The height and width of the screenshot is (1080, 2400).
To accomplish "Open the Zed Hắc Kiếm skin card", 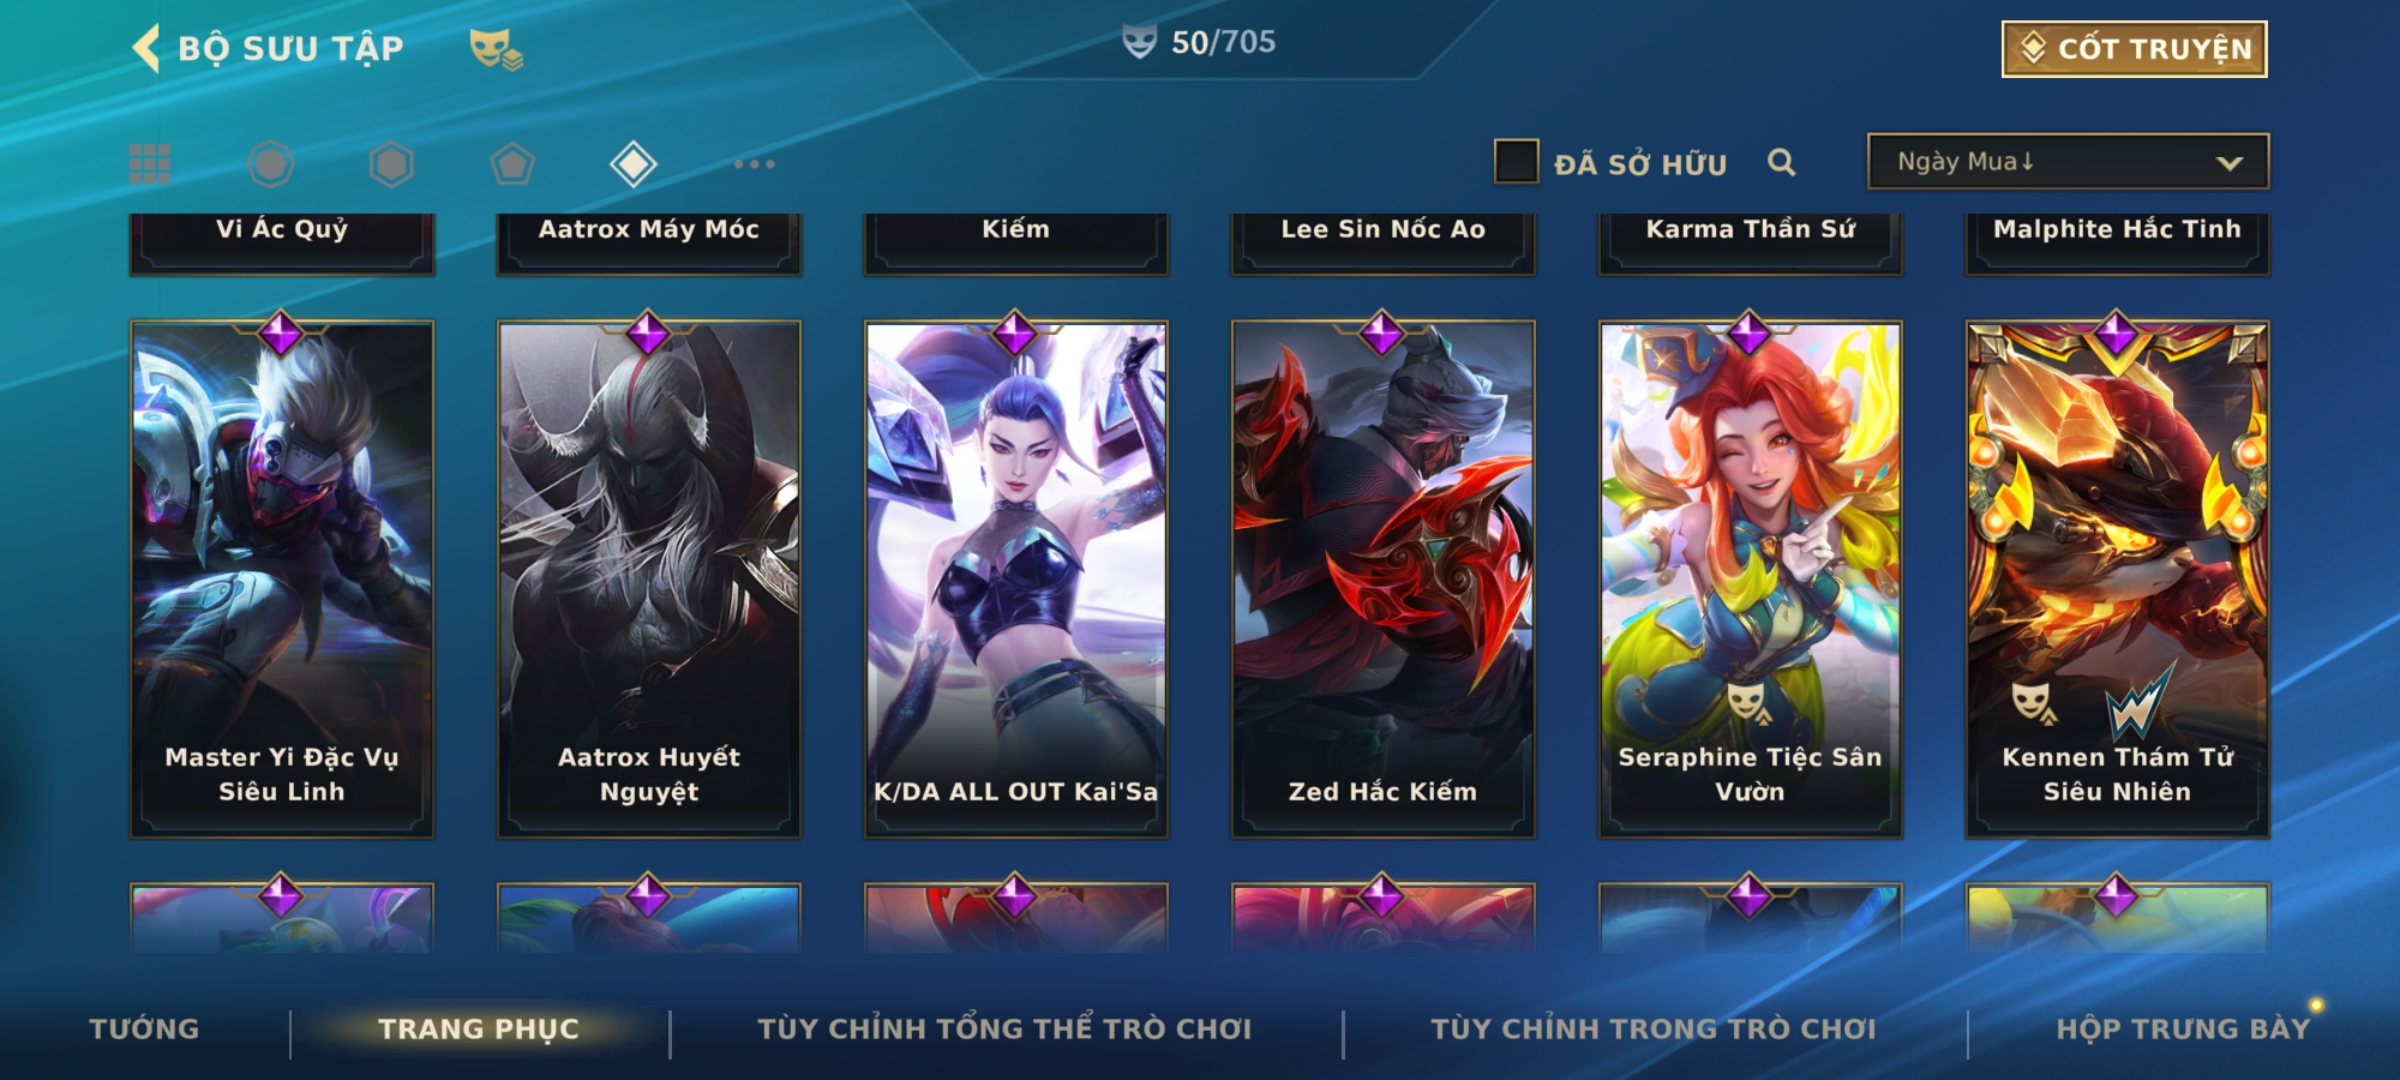I will click(x=1383, y=579).
